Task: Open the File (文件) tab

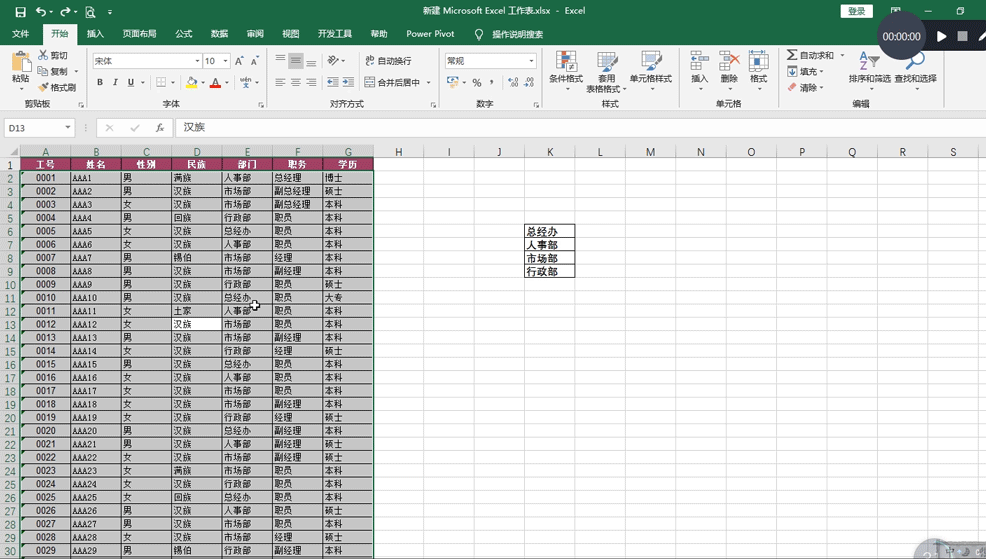Action: [x=21, y=34]
